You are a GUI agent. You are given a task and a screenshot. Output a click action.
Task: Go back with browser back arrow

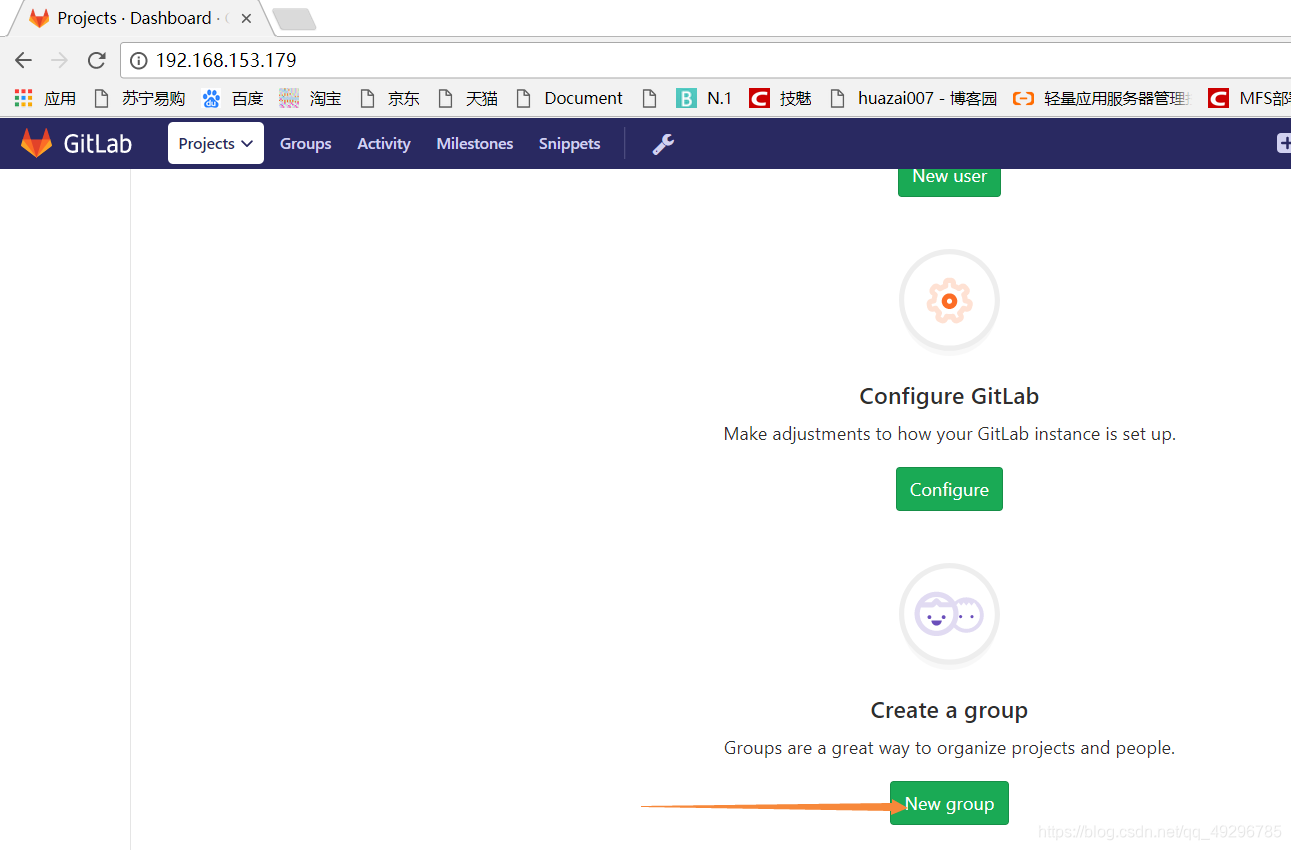pyautogui.click(x=23, y=60)
